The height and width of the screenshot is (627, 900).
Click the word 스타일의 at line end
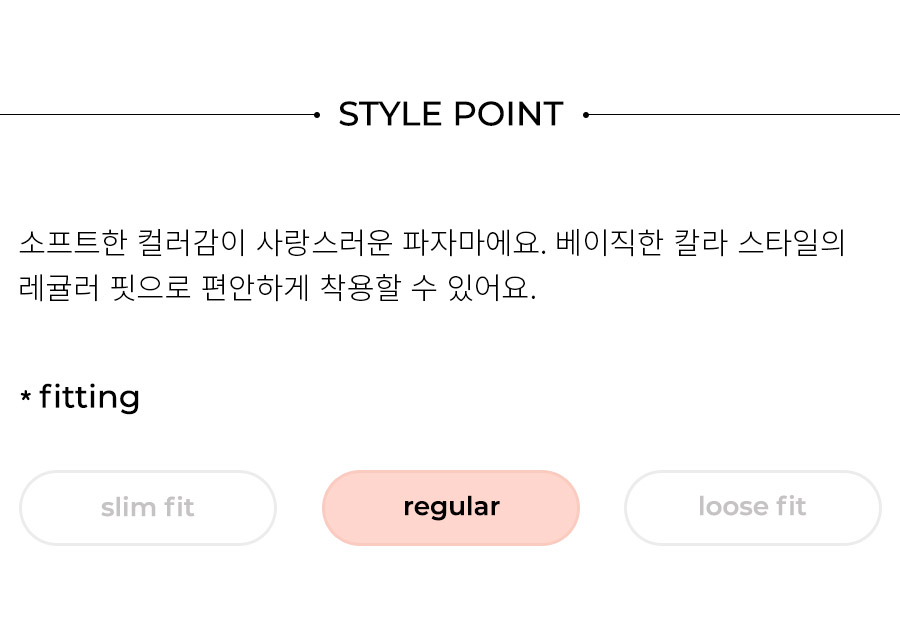pyautogui.click(x=792, y=242)
